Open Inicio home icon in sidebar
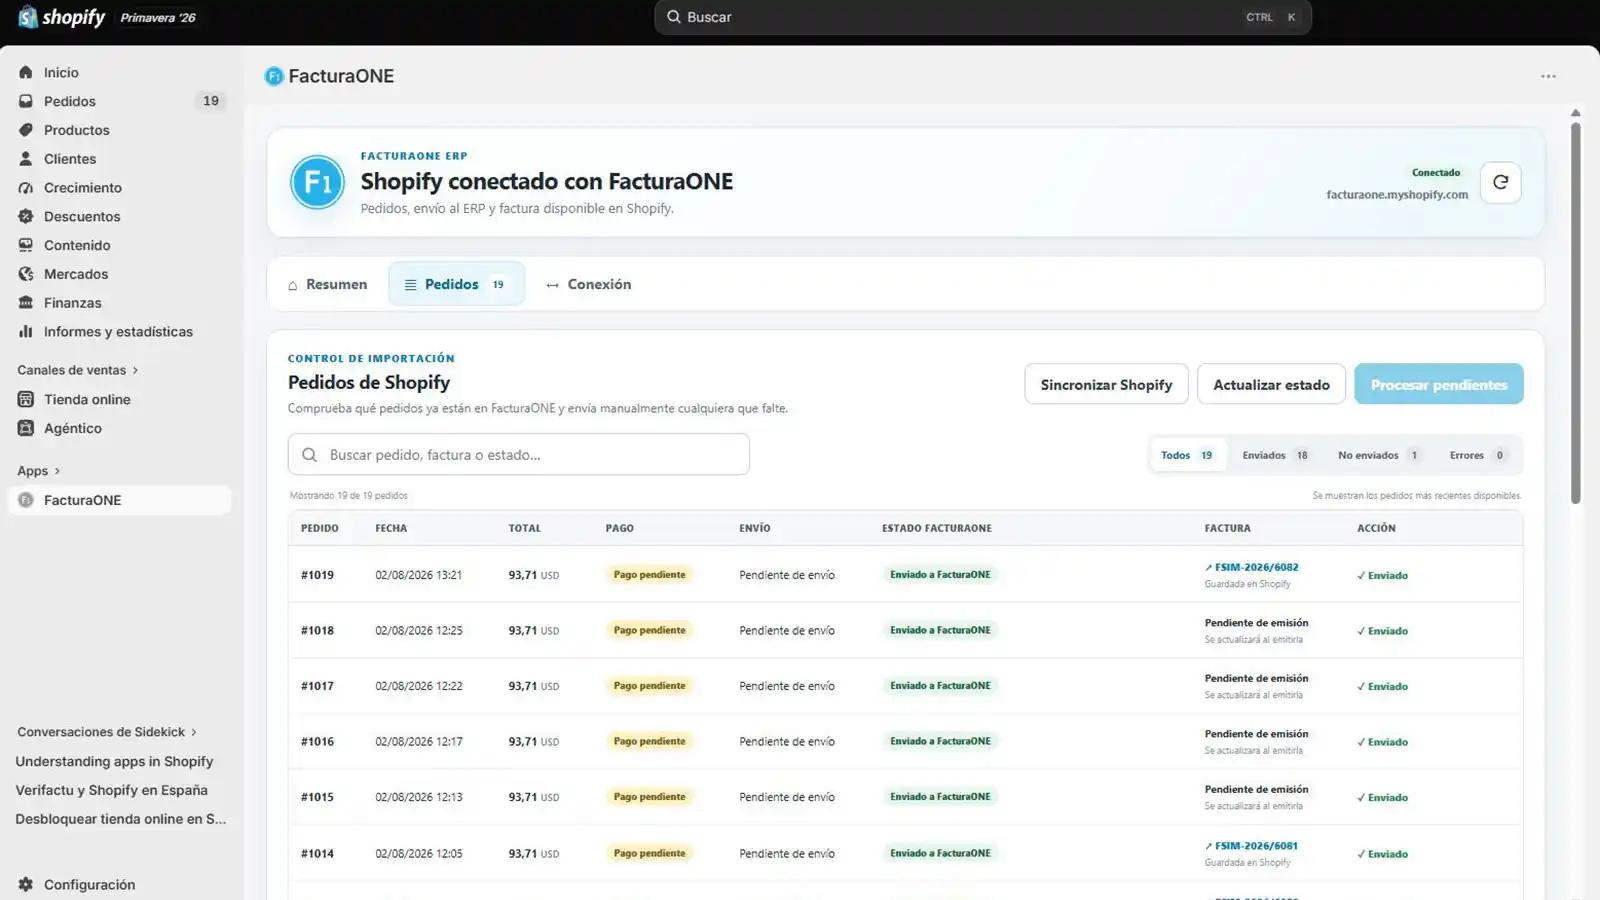 26,72
